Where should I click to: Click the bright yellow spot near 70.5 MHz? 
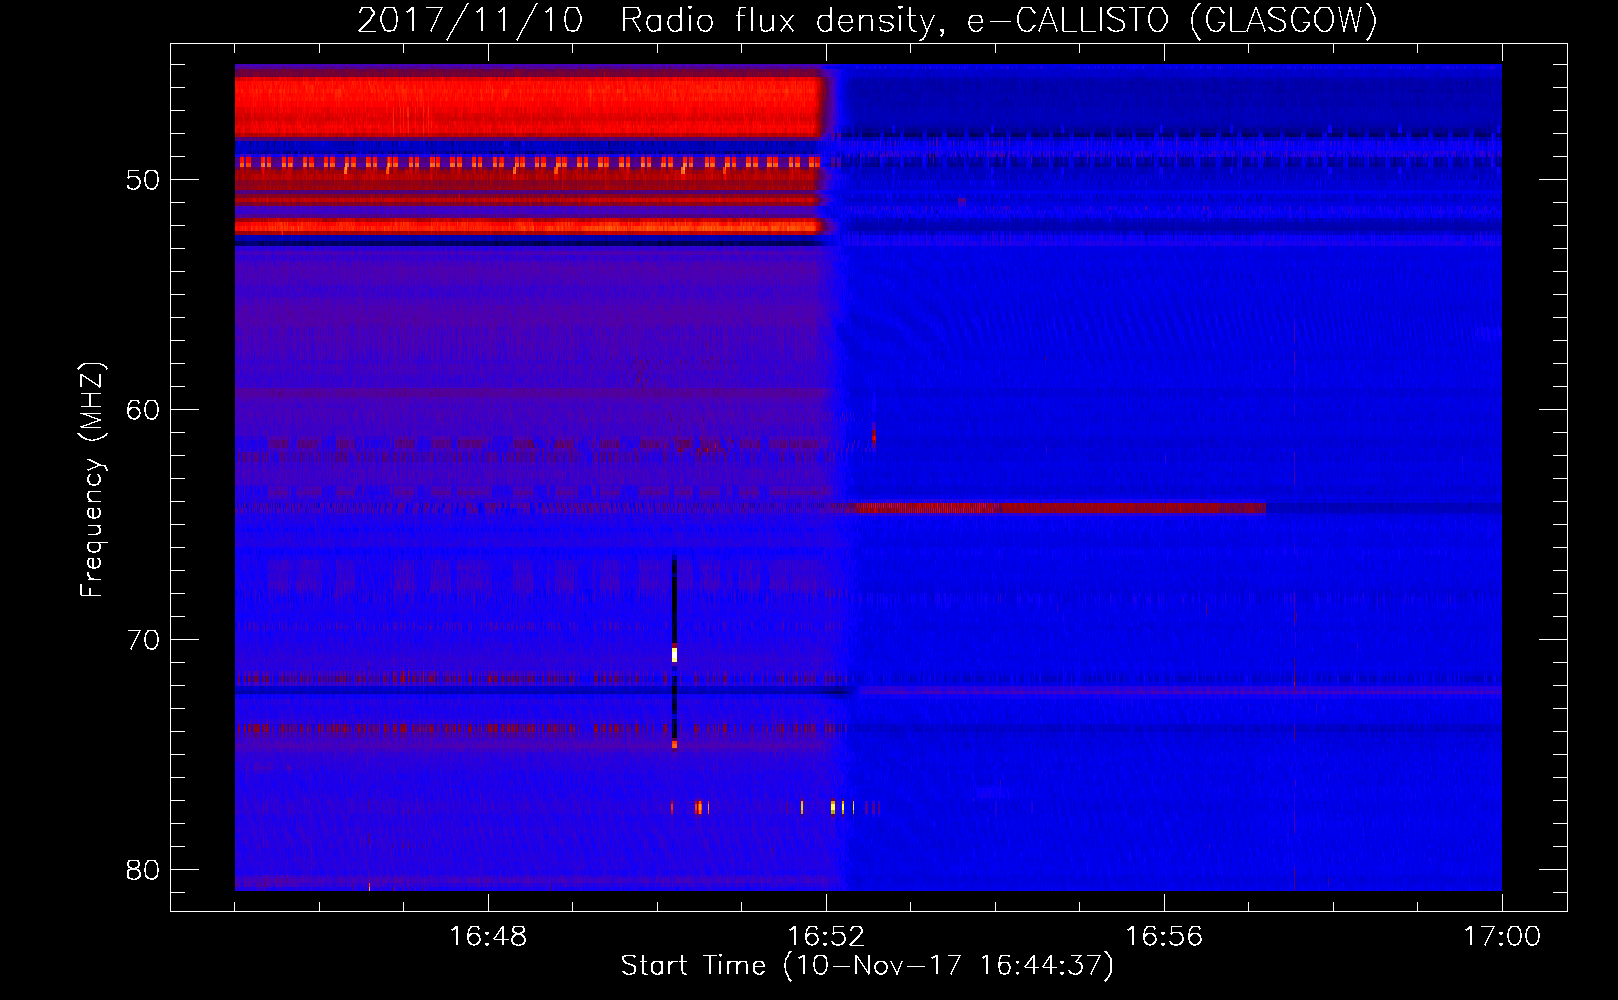pyautogui.click(x=674, y=654)
